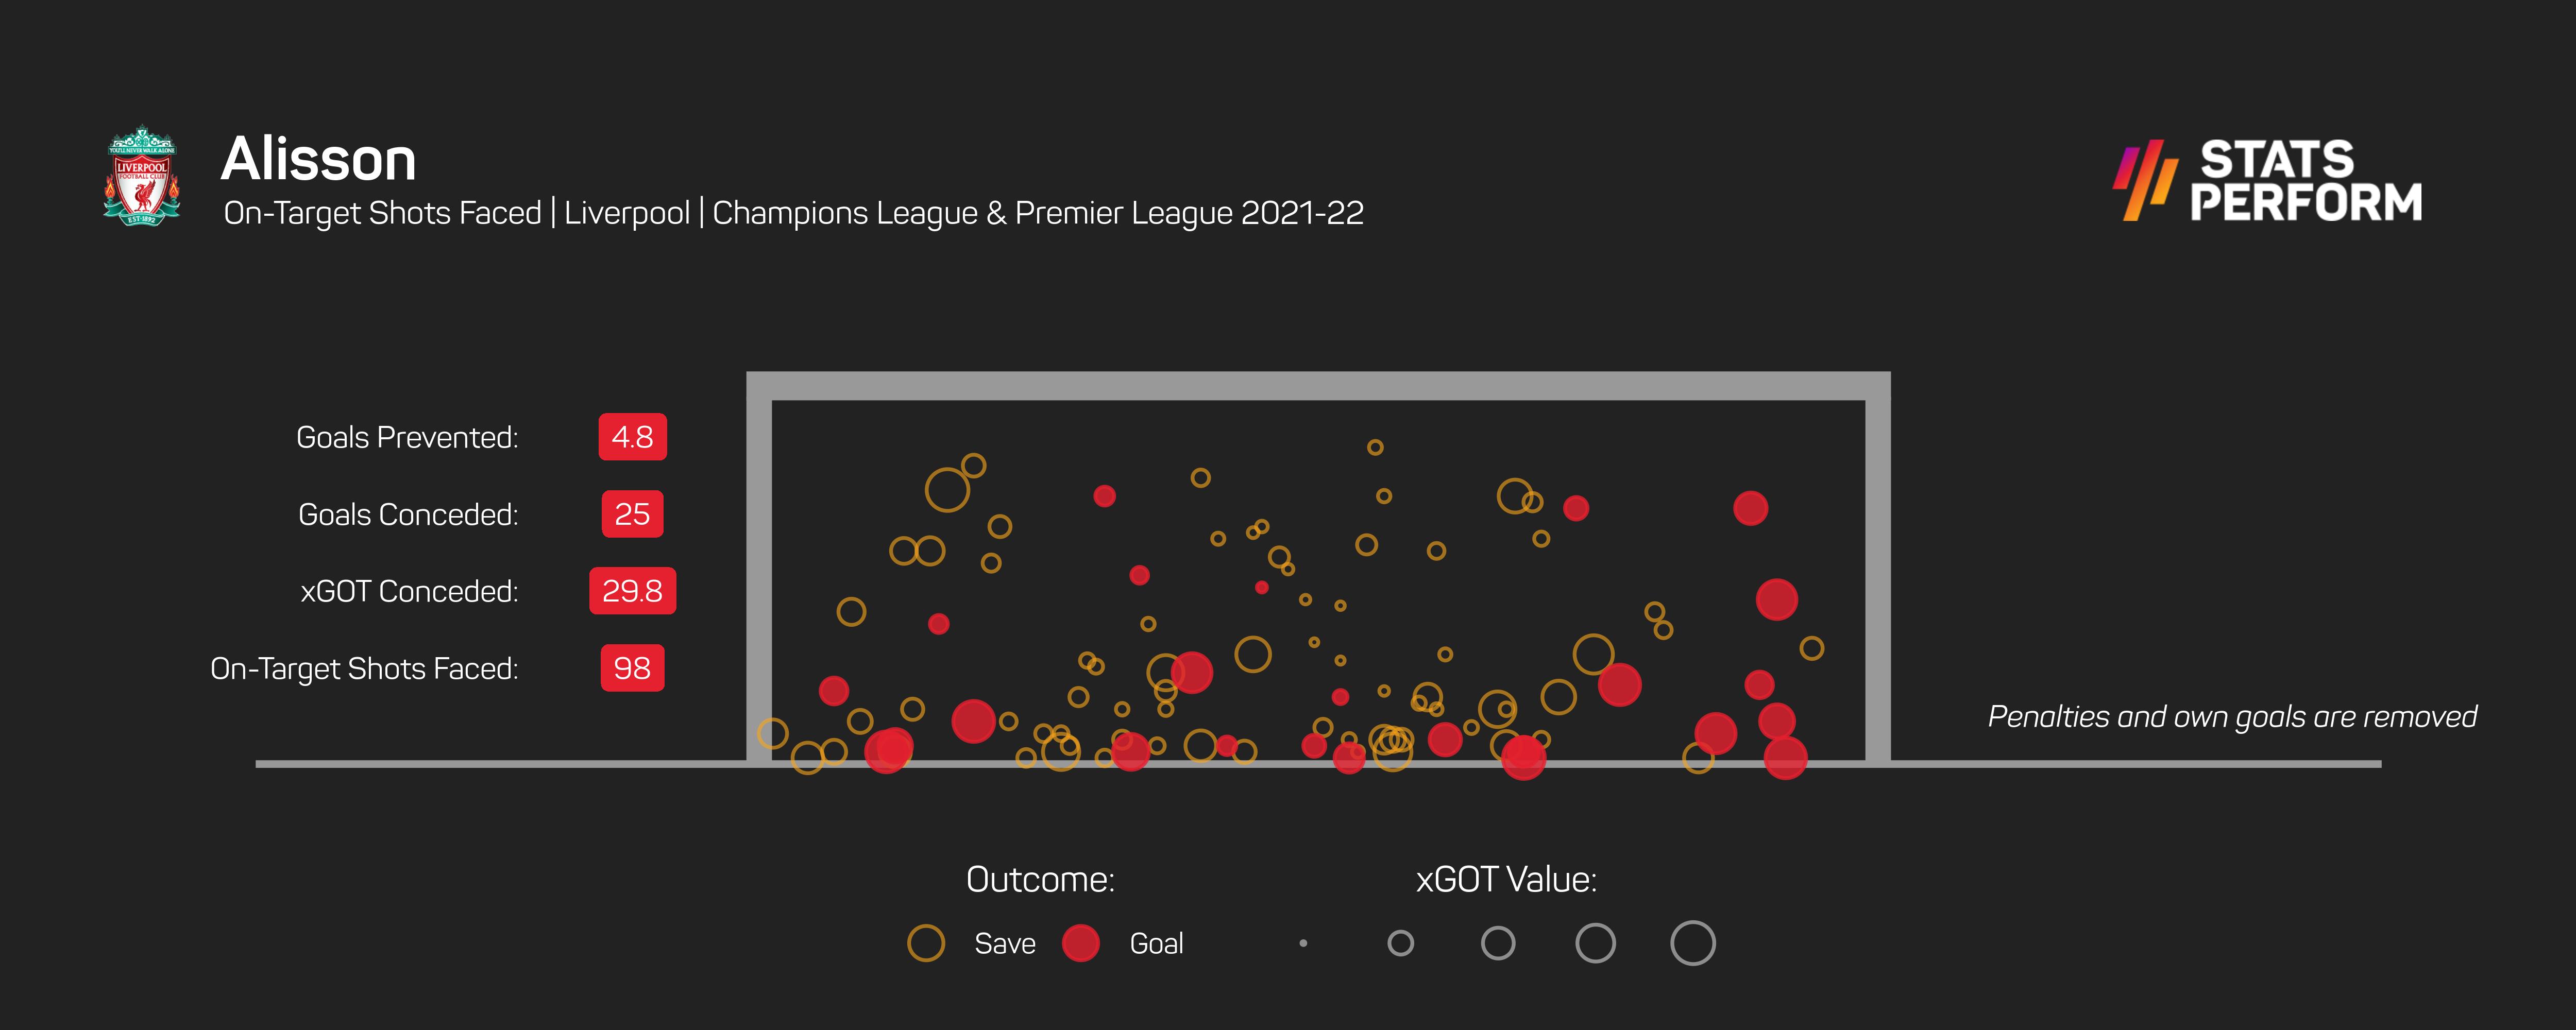2576x1030 pixels.
Task: Click the xGOT Value legend heading
Action: click(x=1506, y=880)
